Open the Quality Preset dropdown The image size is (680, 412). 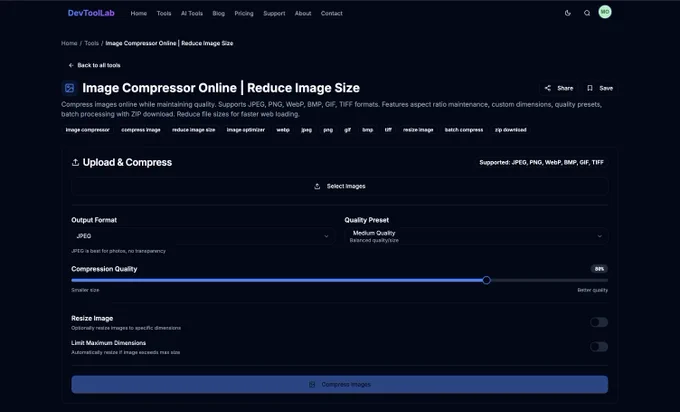tap(476, 236)
